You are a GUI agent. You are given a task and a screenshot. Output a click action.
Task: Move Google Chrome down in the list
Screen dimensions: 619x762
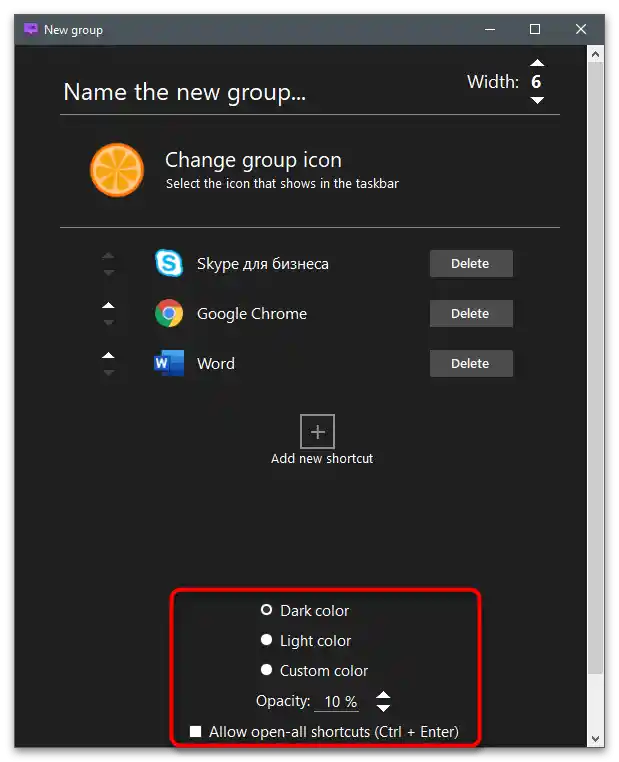click(x=108, y=322)
